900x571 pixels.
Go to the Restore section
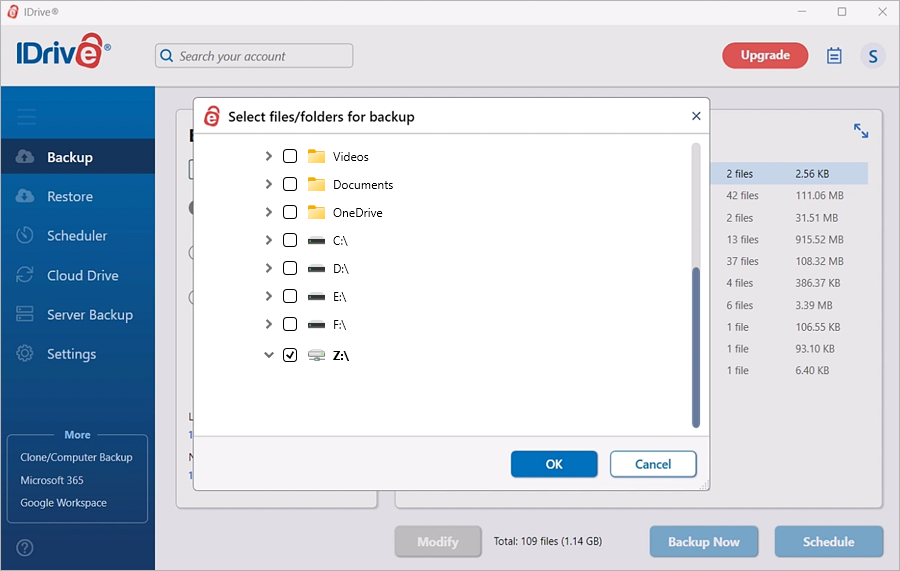tap(78, 196)
